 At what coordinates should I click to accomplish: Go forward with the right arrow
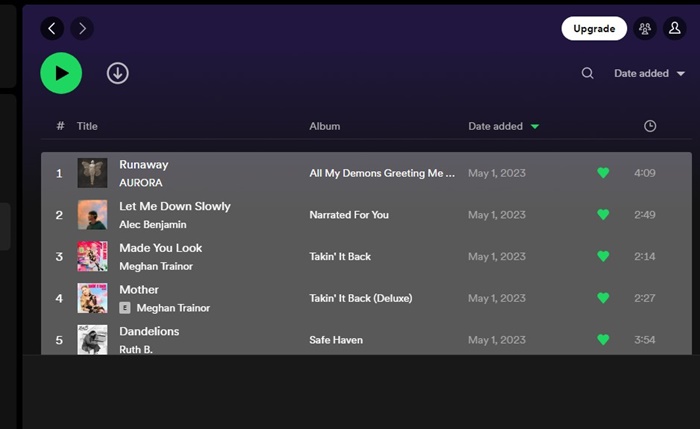82,29
